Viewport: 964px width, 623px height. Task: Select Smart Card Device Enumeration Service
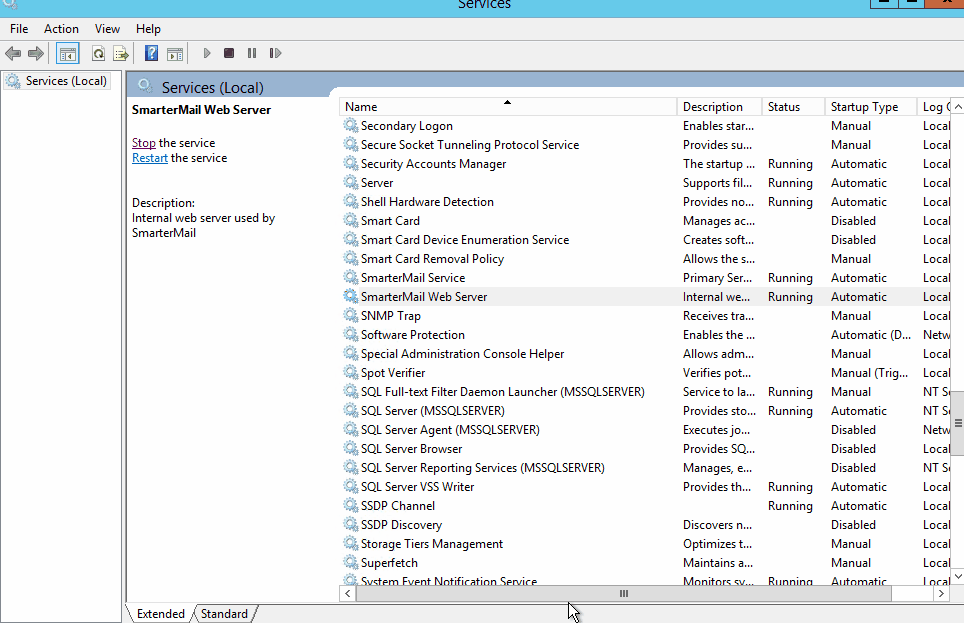(647, 239)
